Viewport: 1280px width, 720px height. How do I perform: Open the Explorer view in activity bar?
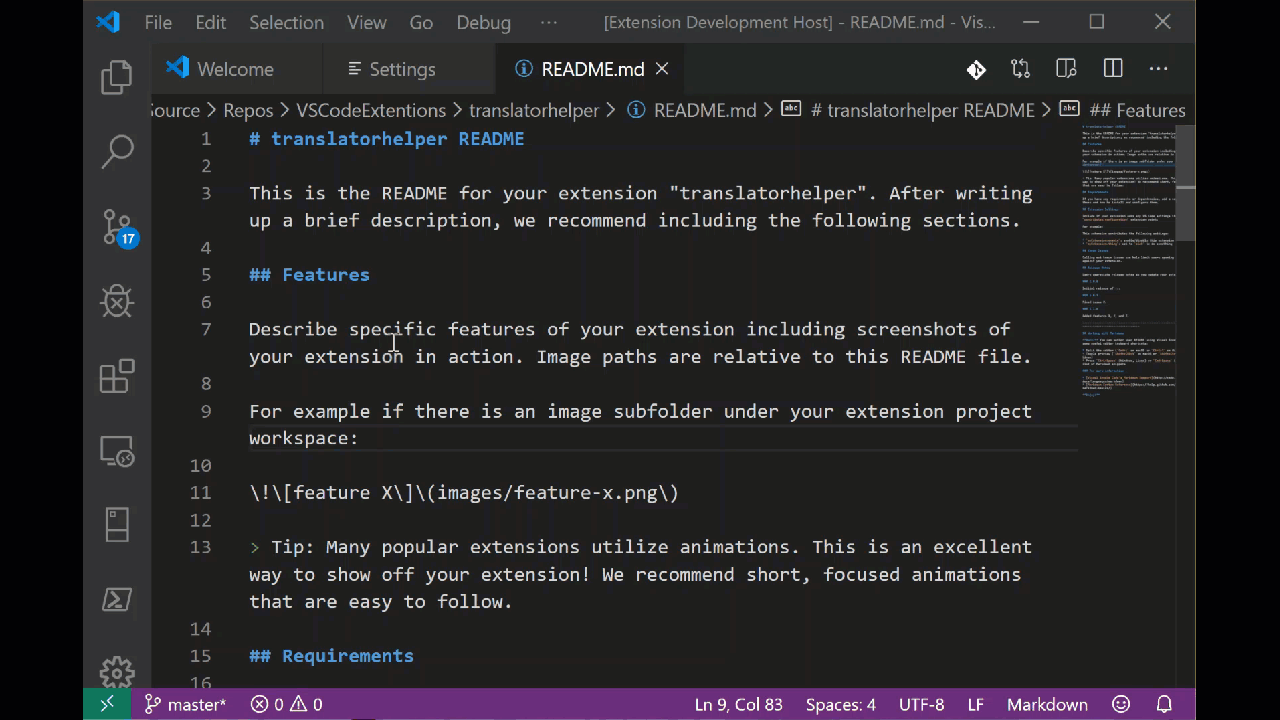[x=117, y=78]
